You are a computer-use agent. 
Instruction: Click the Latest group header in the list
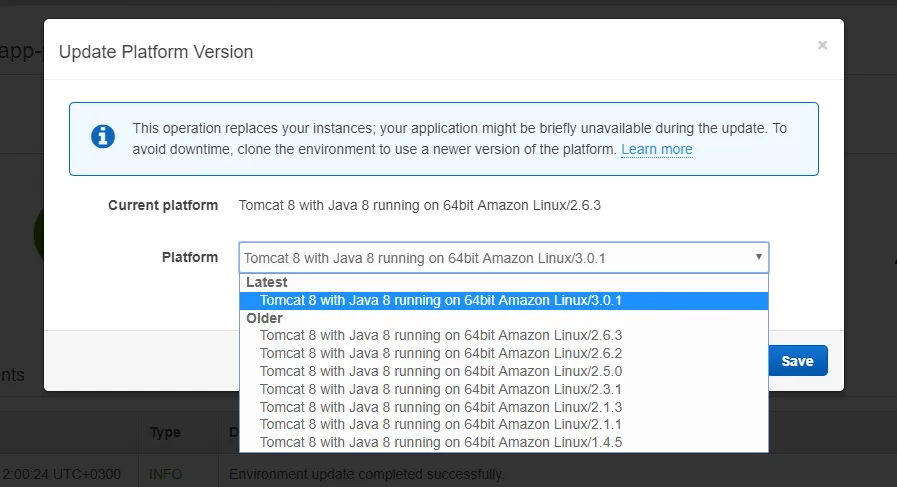(267, 283)
